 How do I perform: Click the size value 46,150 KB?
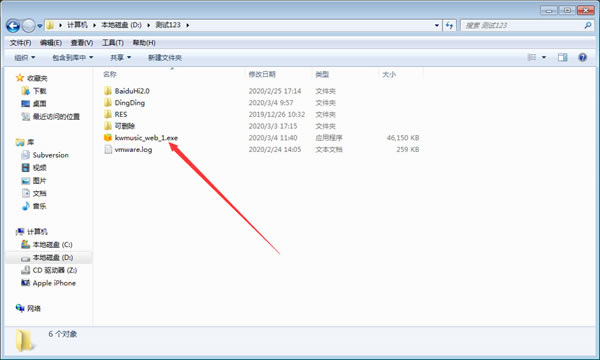(403, 138)
